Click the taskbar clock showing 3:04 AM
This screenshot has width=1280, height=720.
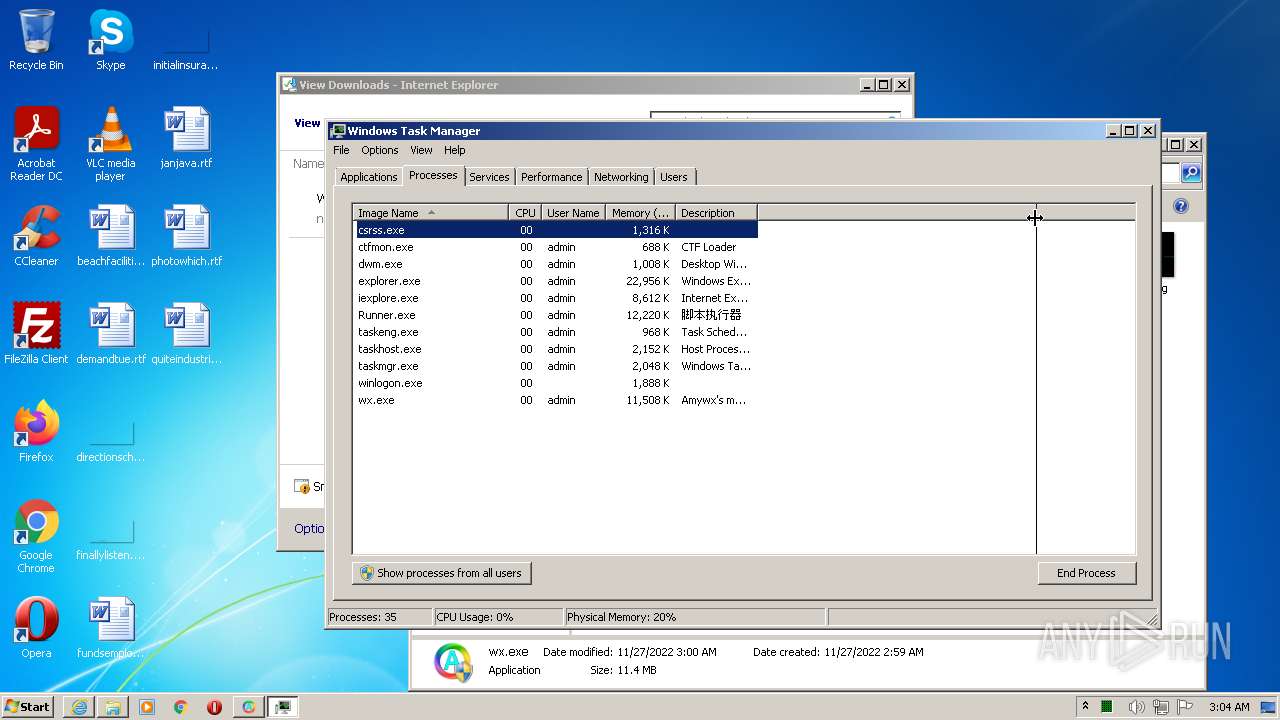[x=1229, y=706]
